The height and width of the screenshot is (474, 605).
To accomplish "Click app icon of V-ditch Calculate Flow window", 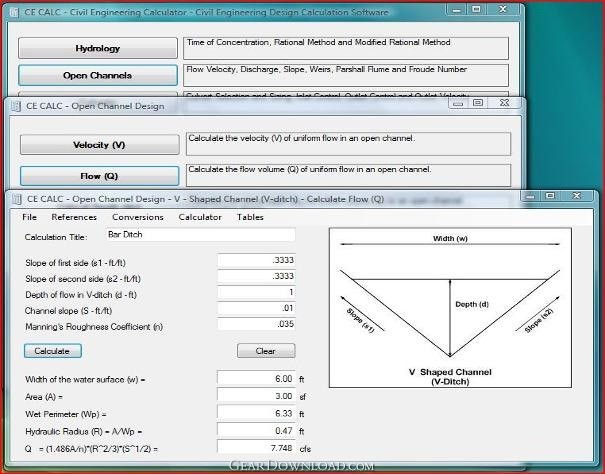I will 16,199.
